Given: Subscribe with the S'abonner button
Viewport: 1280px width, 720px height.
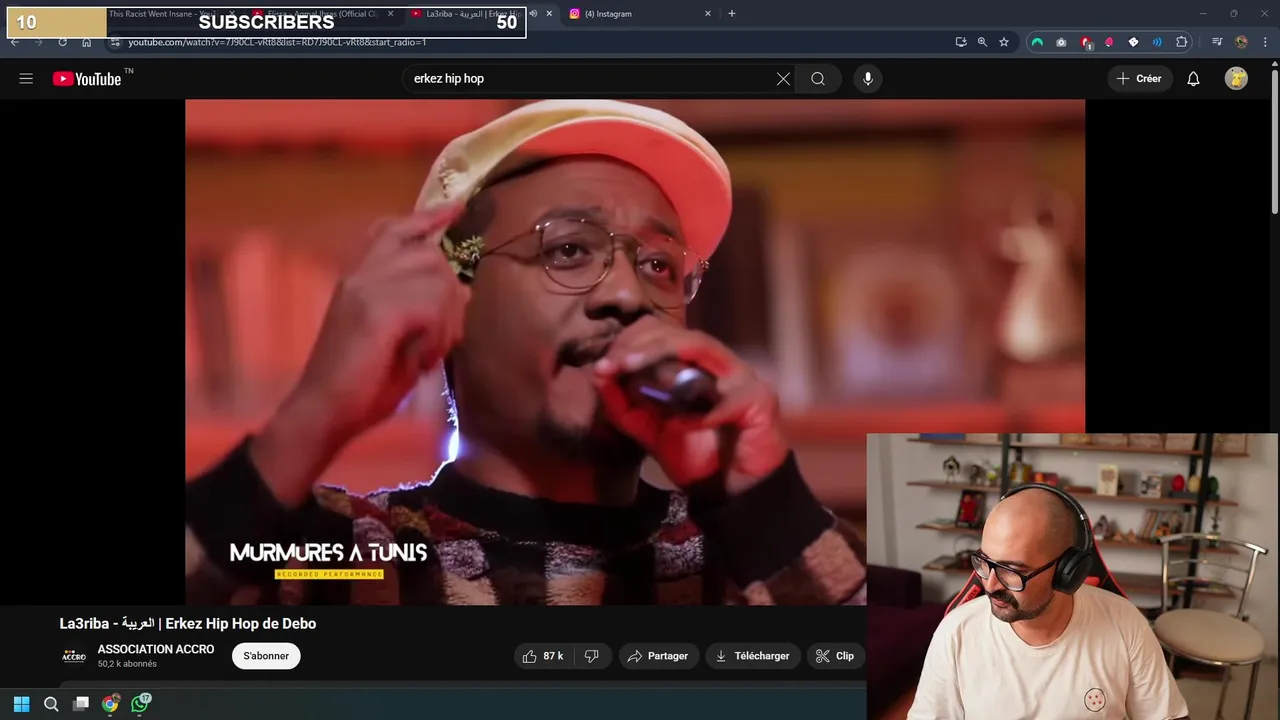Looking at the screenshot, I should (x=266, y=656).
